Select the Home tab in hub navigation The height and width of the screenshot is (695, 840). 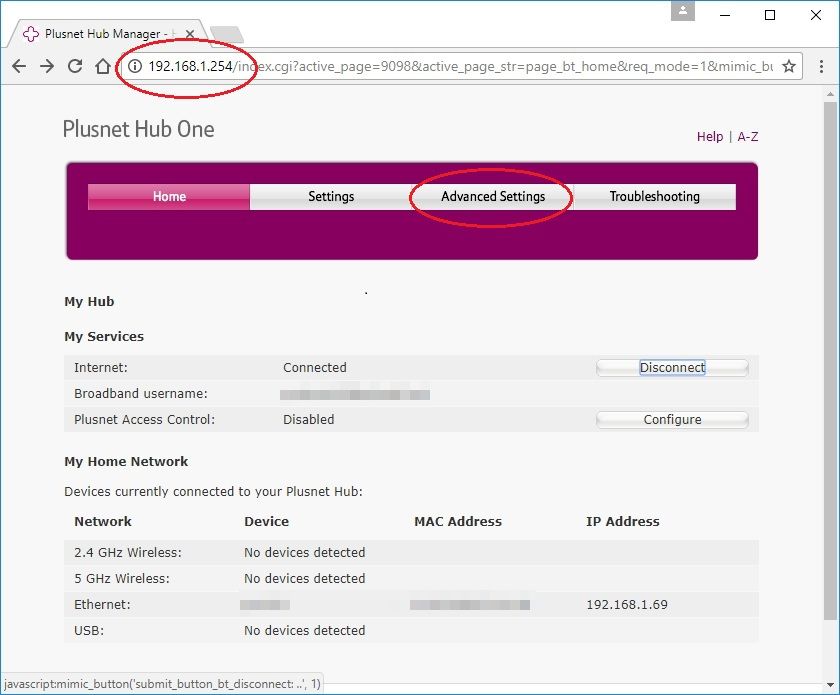[169, 196]
